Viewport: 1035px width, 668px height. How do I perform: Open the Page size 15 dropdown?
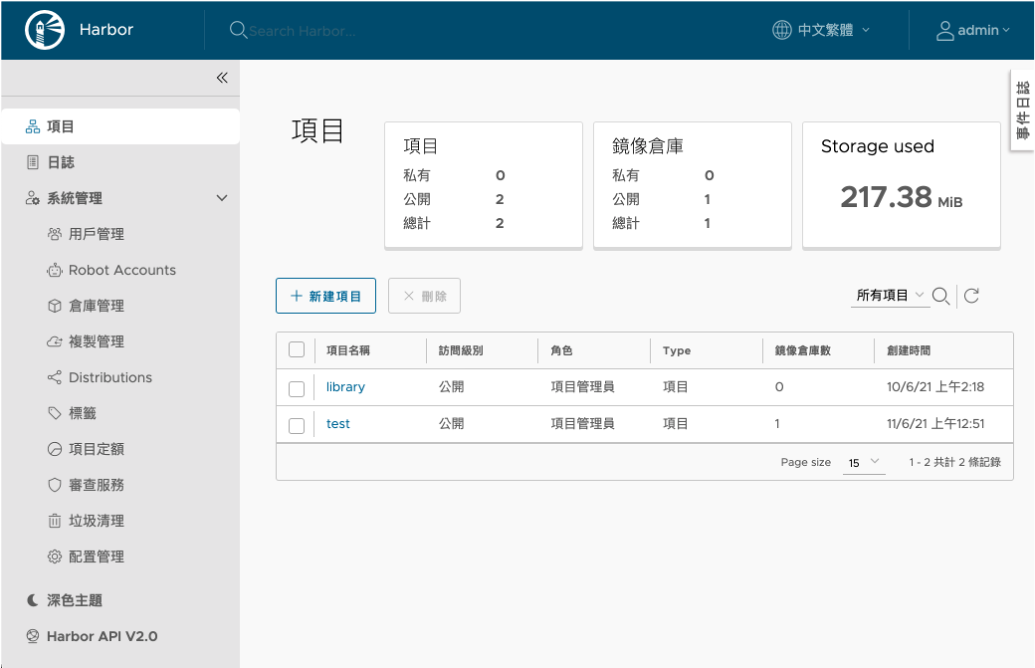[x=863, y=463]
